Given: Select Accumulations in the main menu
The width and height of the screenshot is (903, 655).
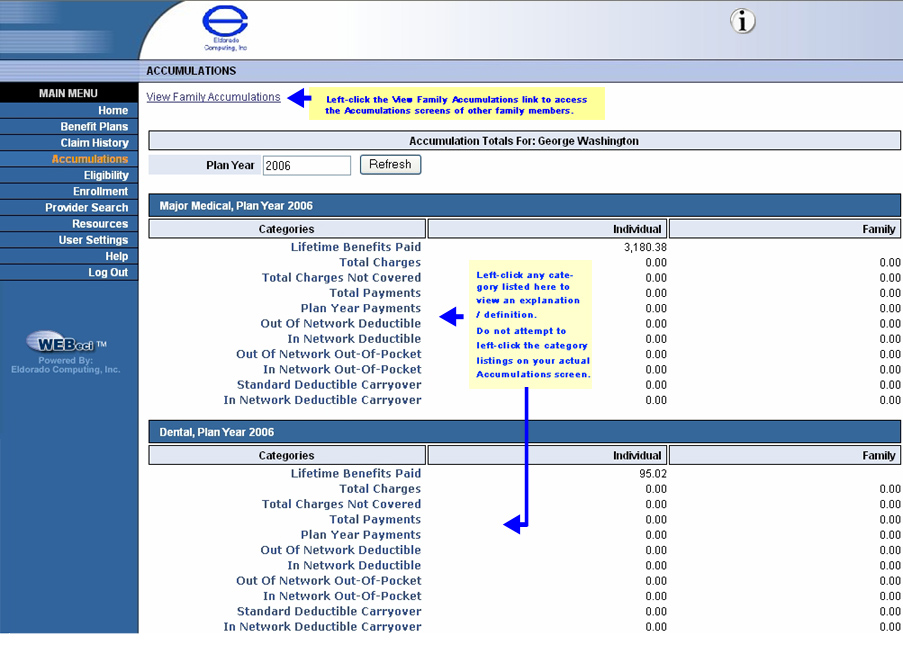Looking at the screenshot, I should click(90, 159).
